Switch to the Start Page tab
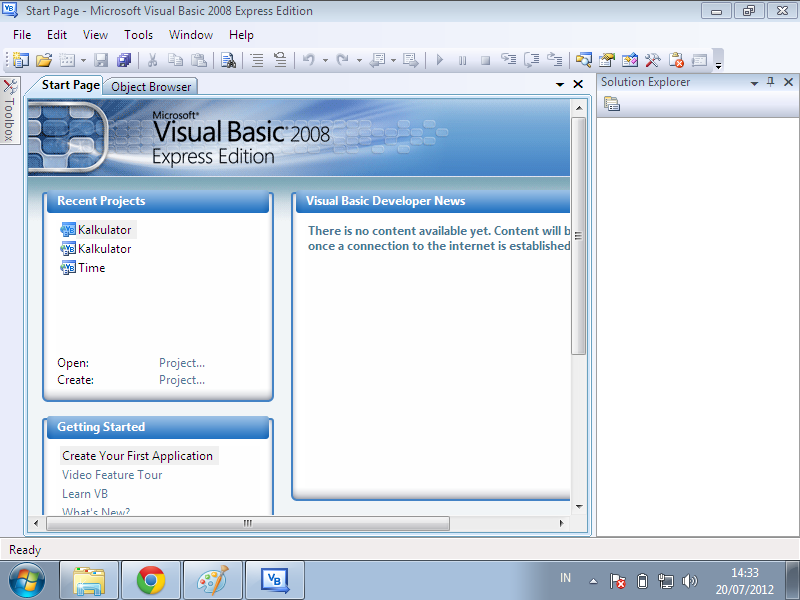This screenshot has width=800, height=600. click(x=70, y=85)
